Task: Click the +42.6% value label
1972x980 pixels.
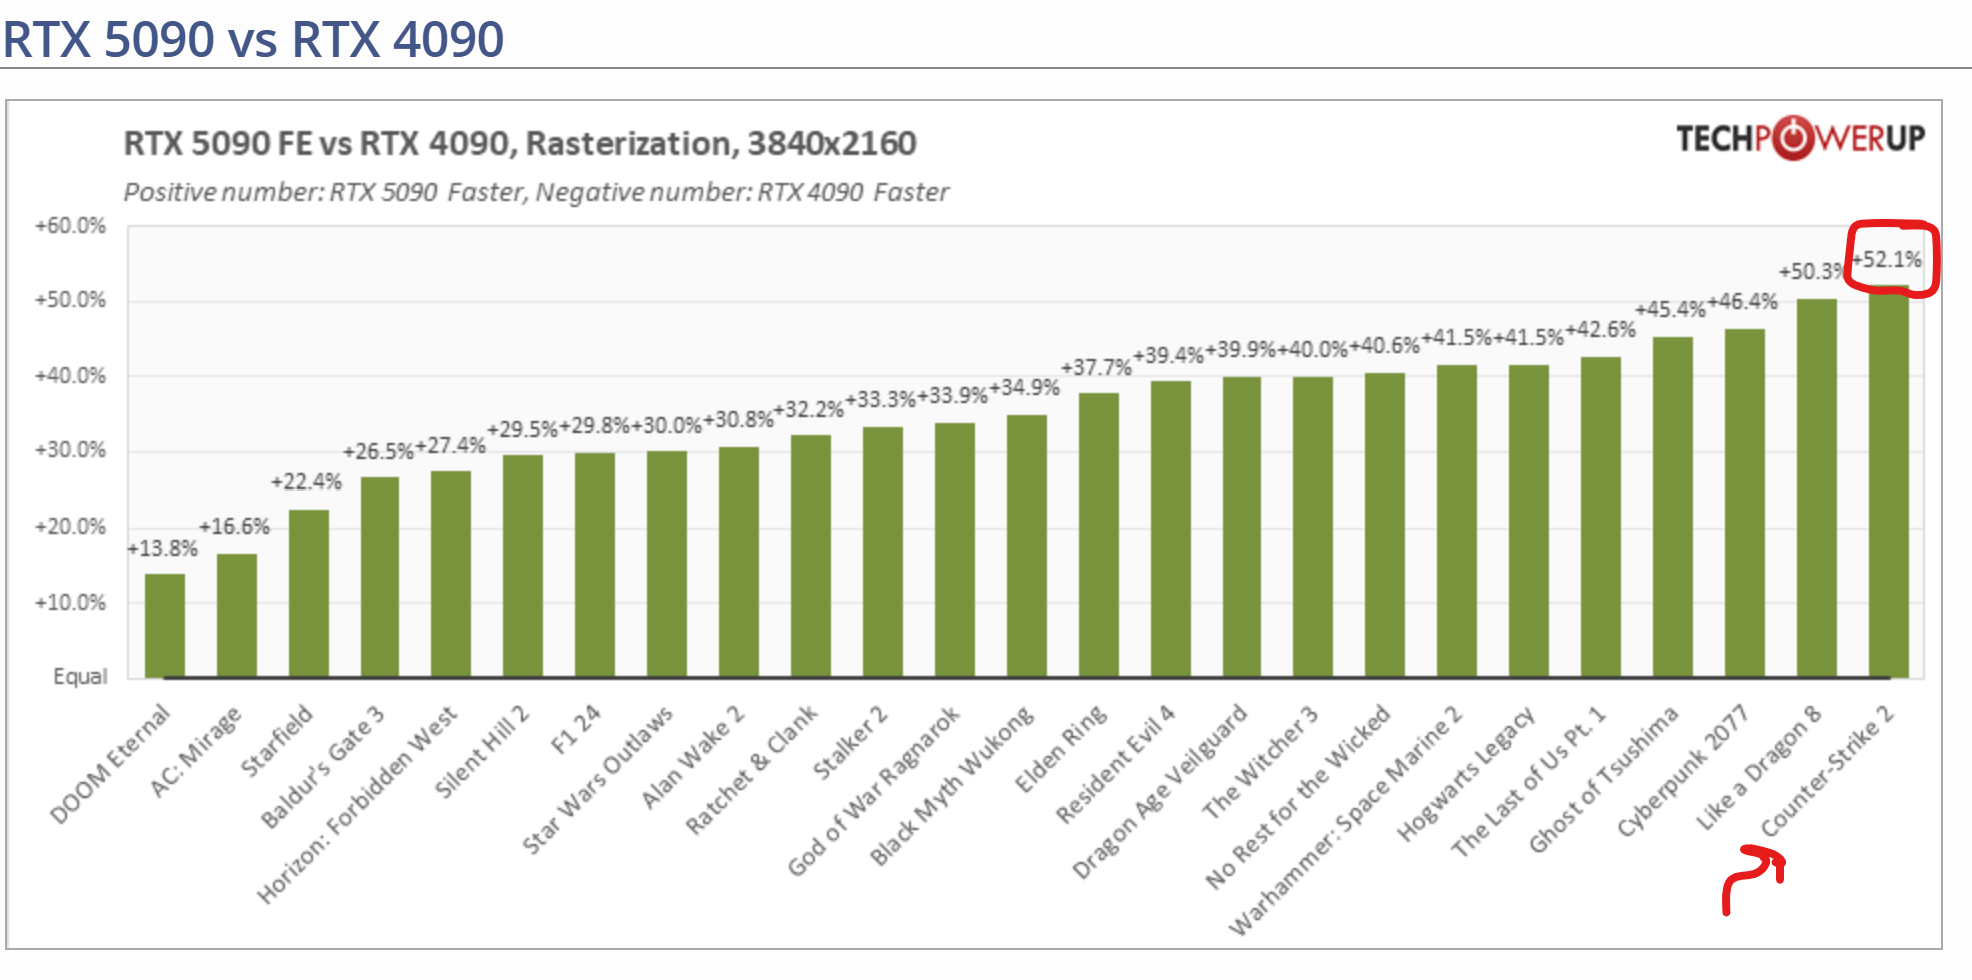Action: coord(1600,329)
